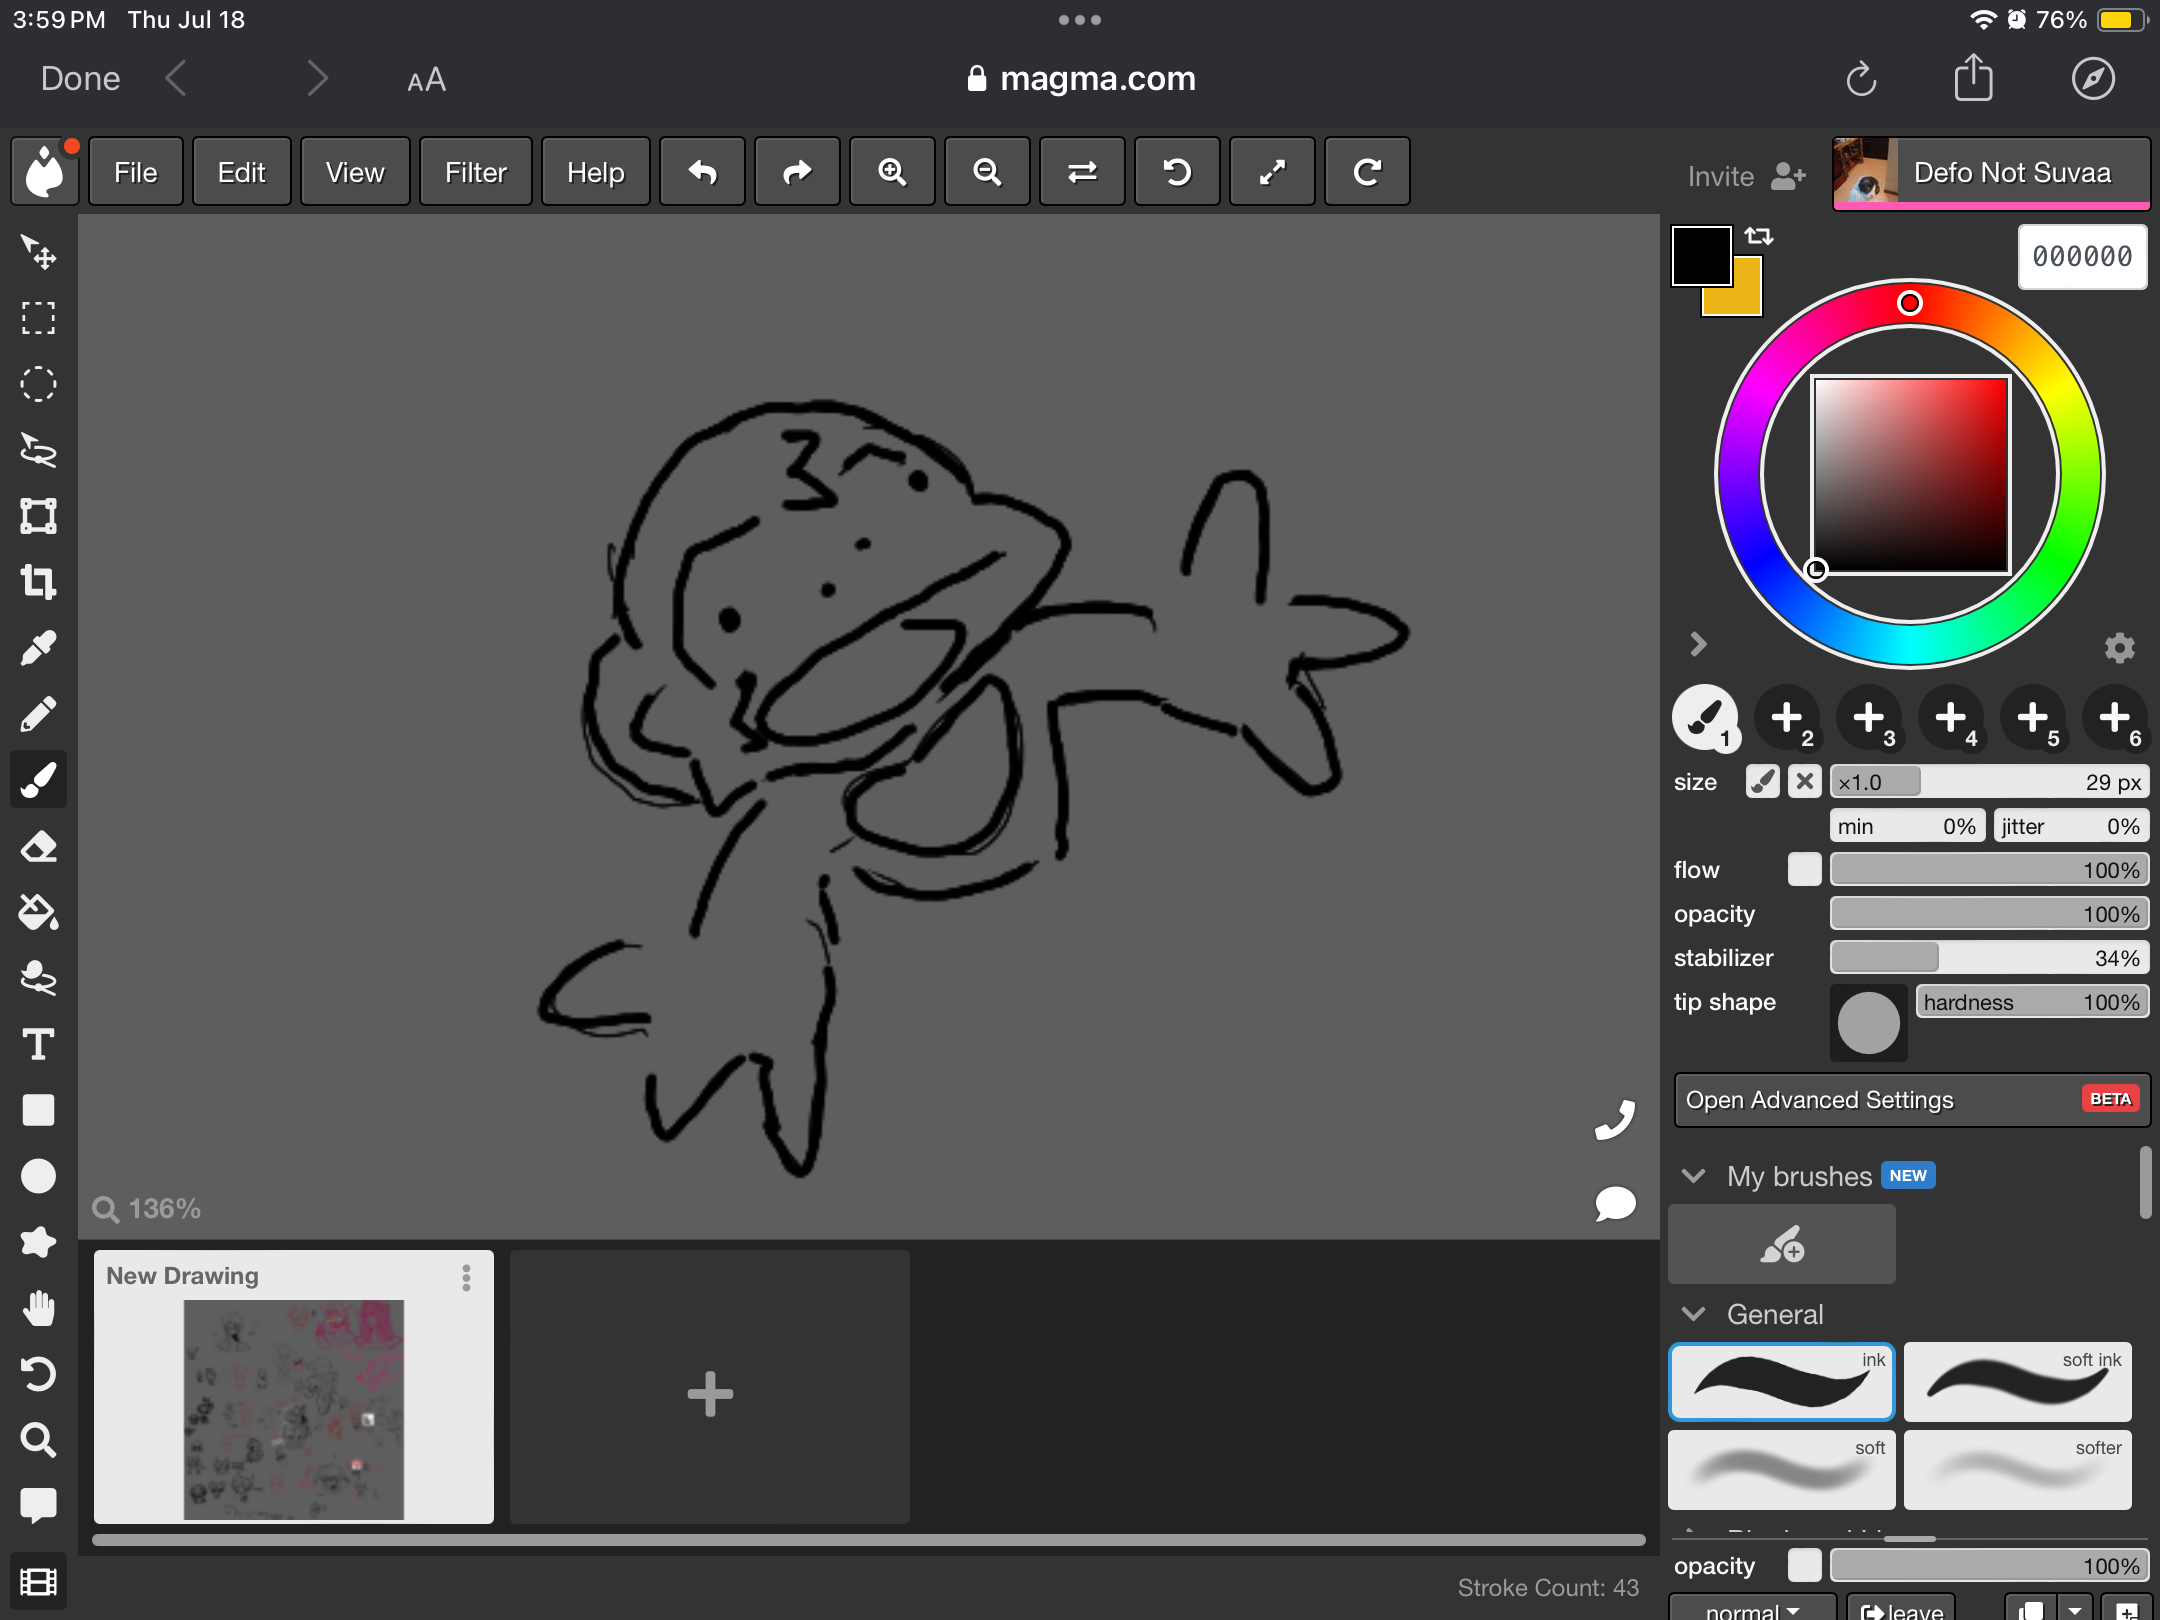Click the fit-to-screen expand button
2160x1620 pixels.
[x=1272, y=172]
